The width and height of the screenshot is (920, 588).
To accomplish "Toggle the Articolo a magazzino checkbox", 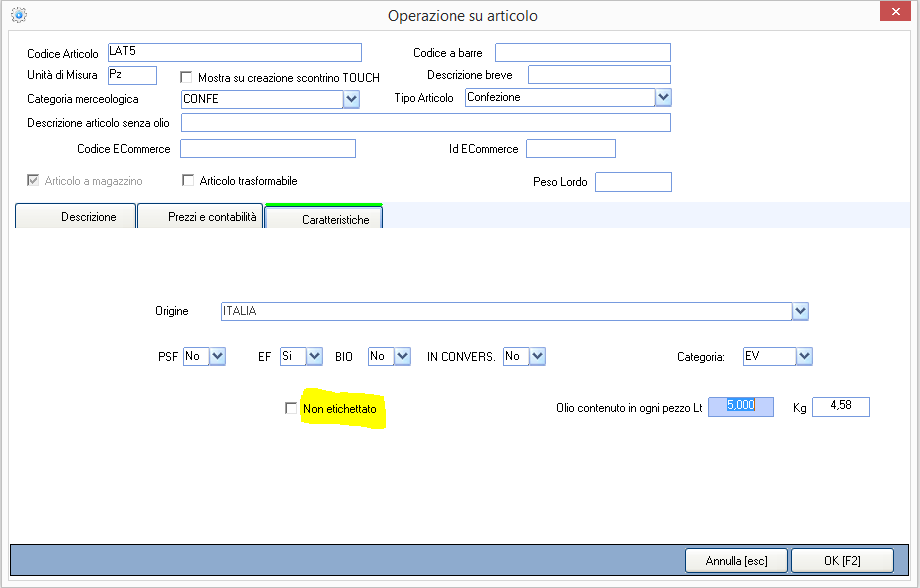I will pos(33,180).
